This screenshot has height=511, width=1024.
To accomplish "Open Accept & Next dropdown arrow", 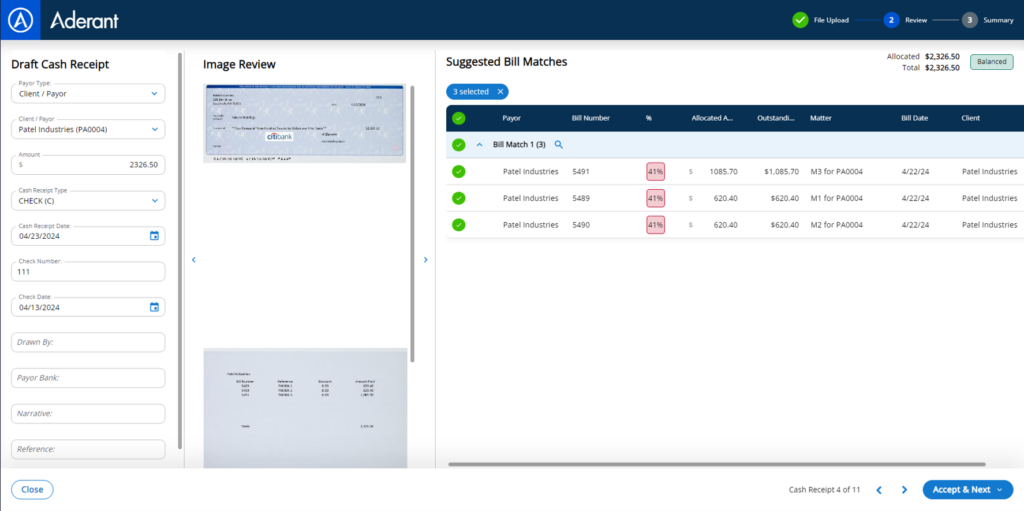I will 1000,489.
